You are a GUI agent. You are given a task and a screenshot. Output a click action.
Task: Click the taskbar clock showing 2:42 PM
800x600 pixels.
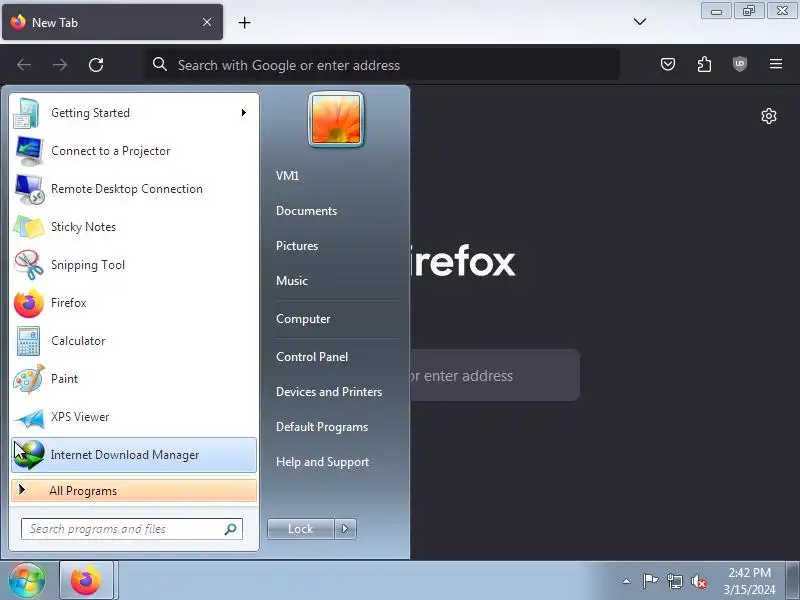pyautogui.click(x=749, y=581)
